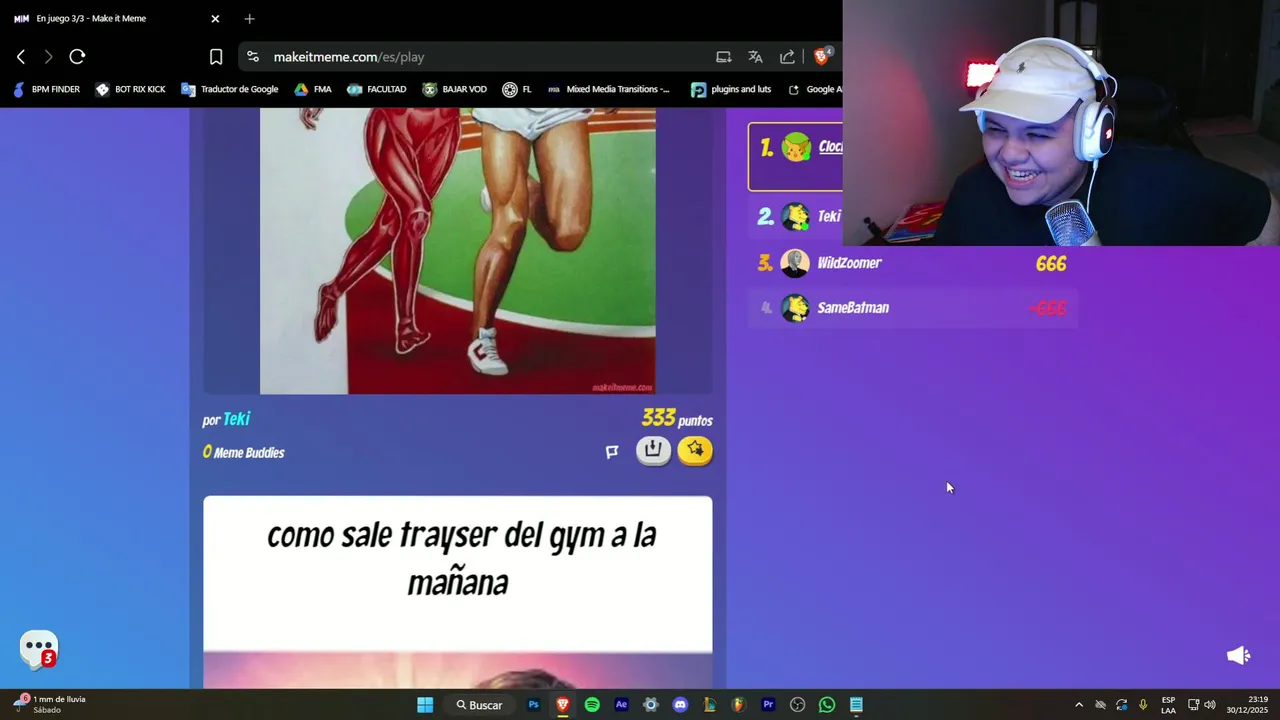The image size is (1280, 720).
Task: Open the ESP LAA language switcher
Action: 1168,705
